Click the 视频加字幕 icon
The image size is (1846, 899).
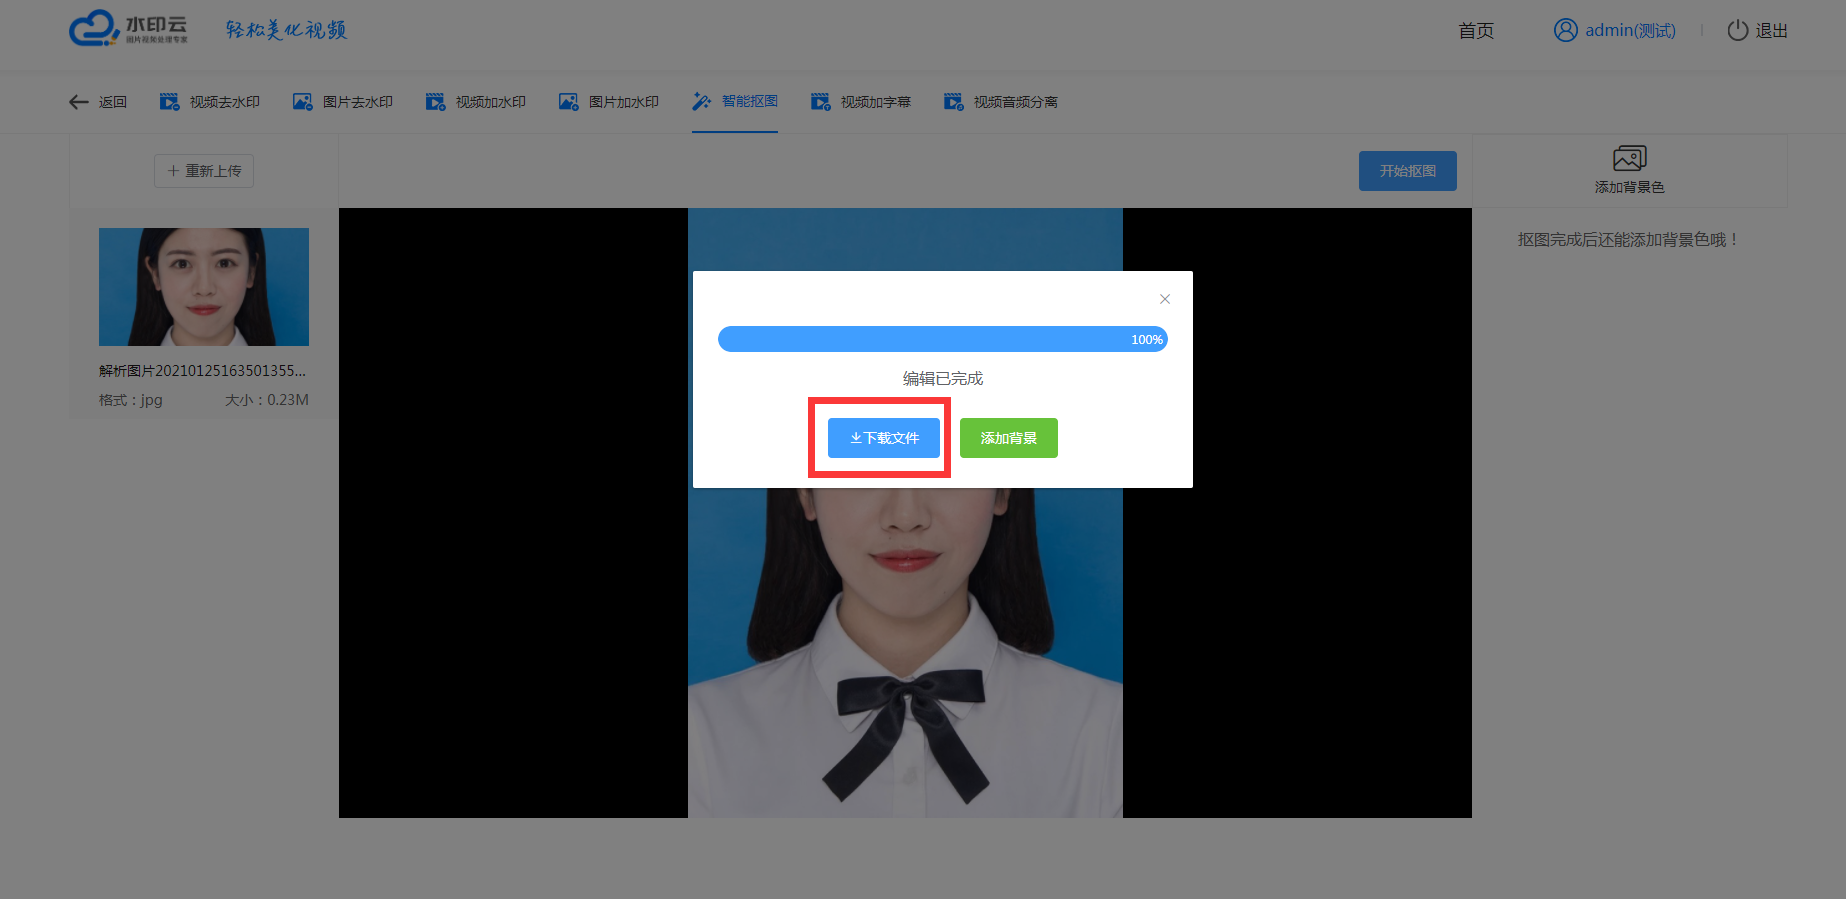(820, 102)
